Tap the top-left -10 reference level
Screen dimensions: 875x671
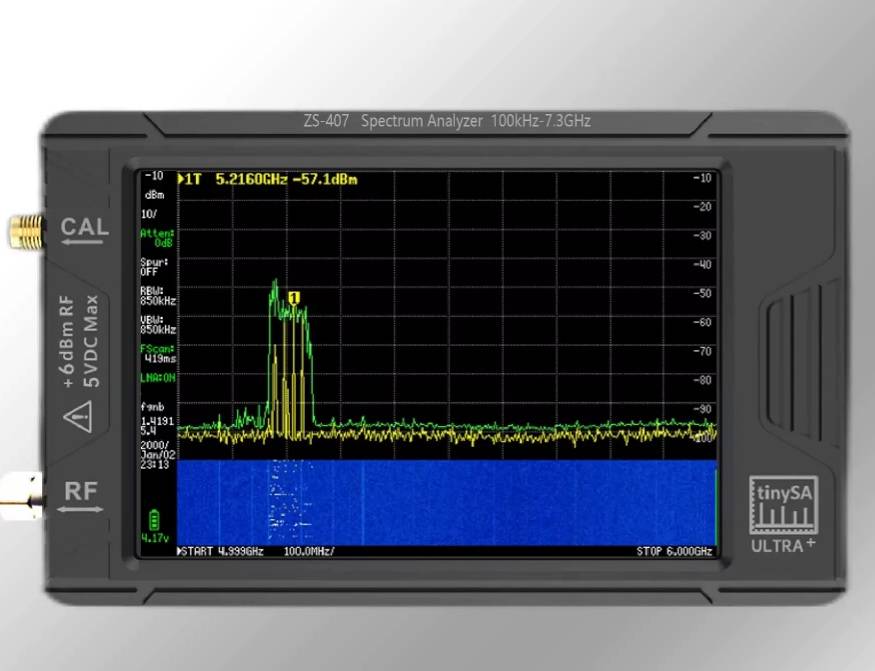pos(154,176)
